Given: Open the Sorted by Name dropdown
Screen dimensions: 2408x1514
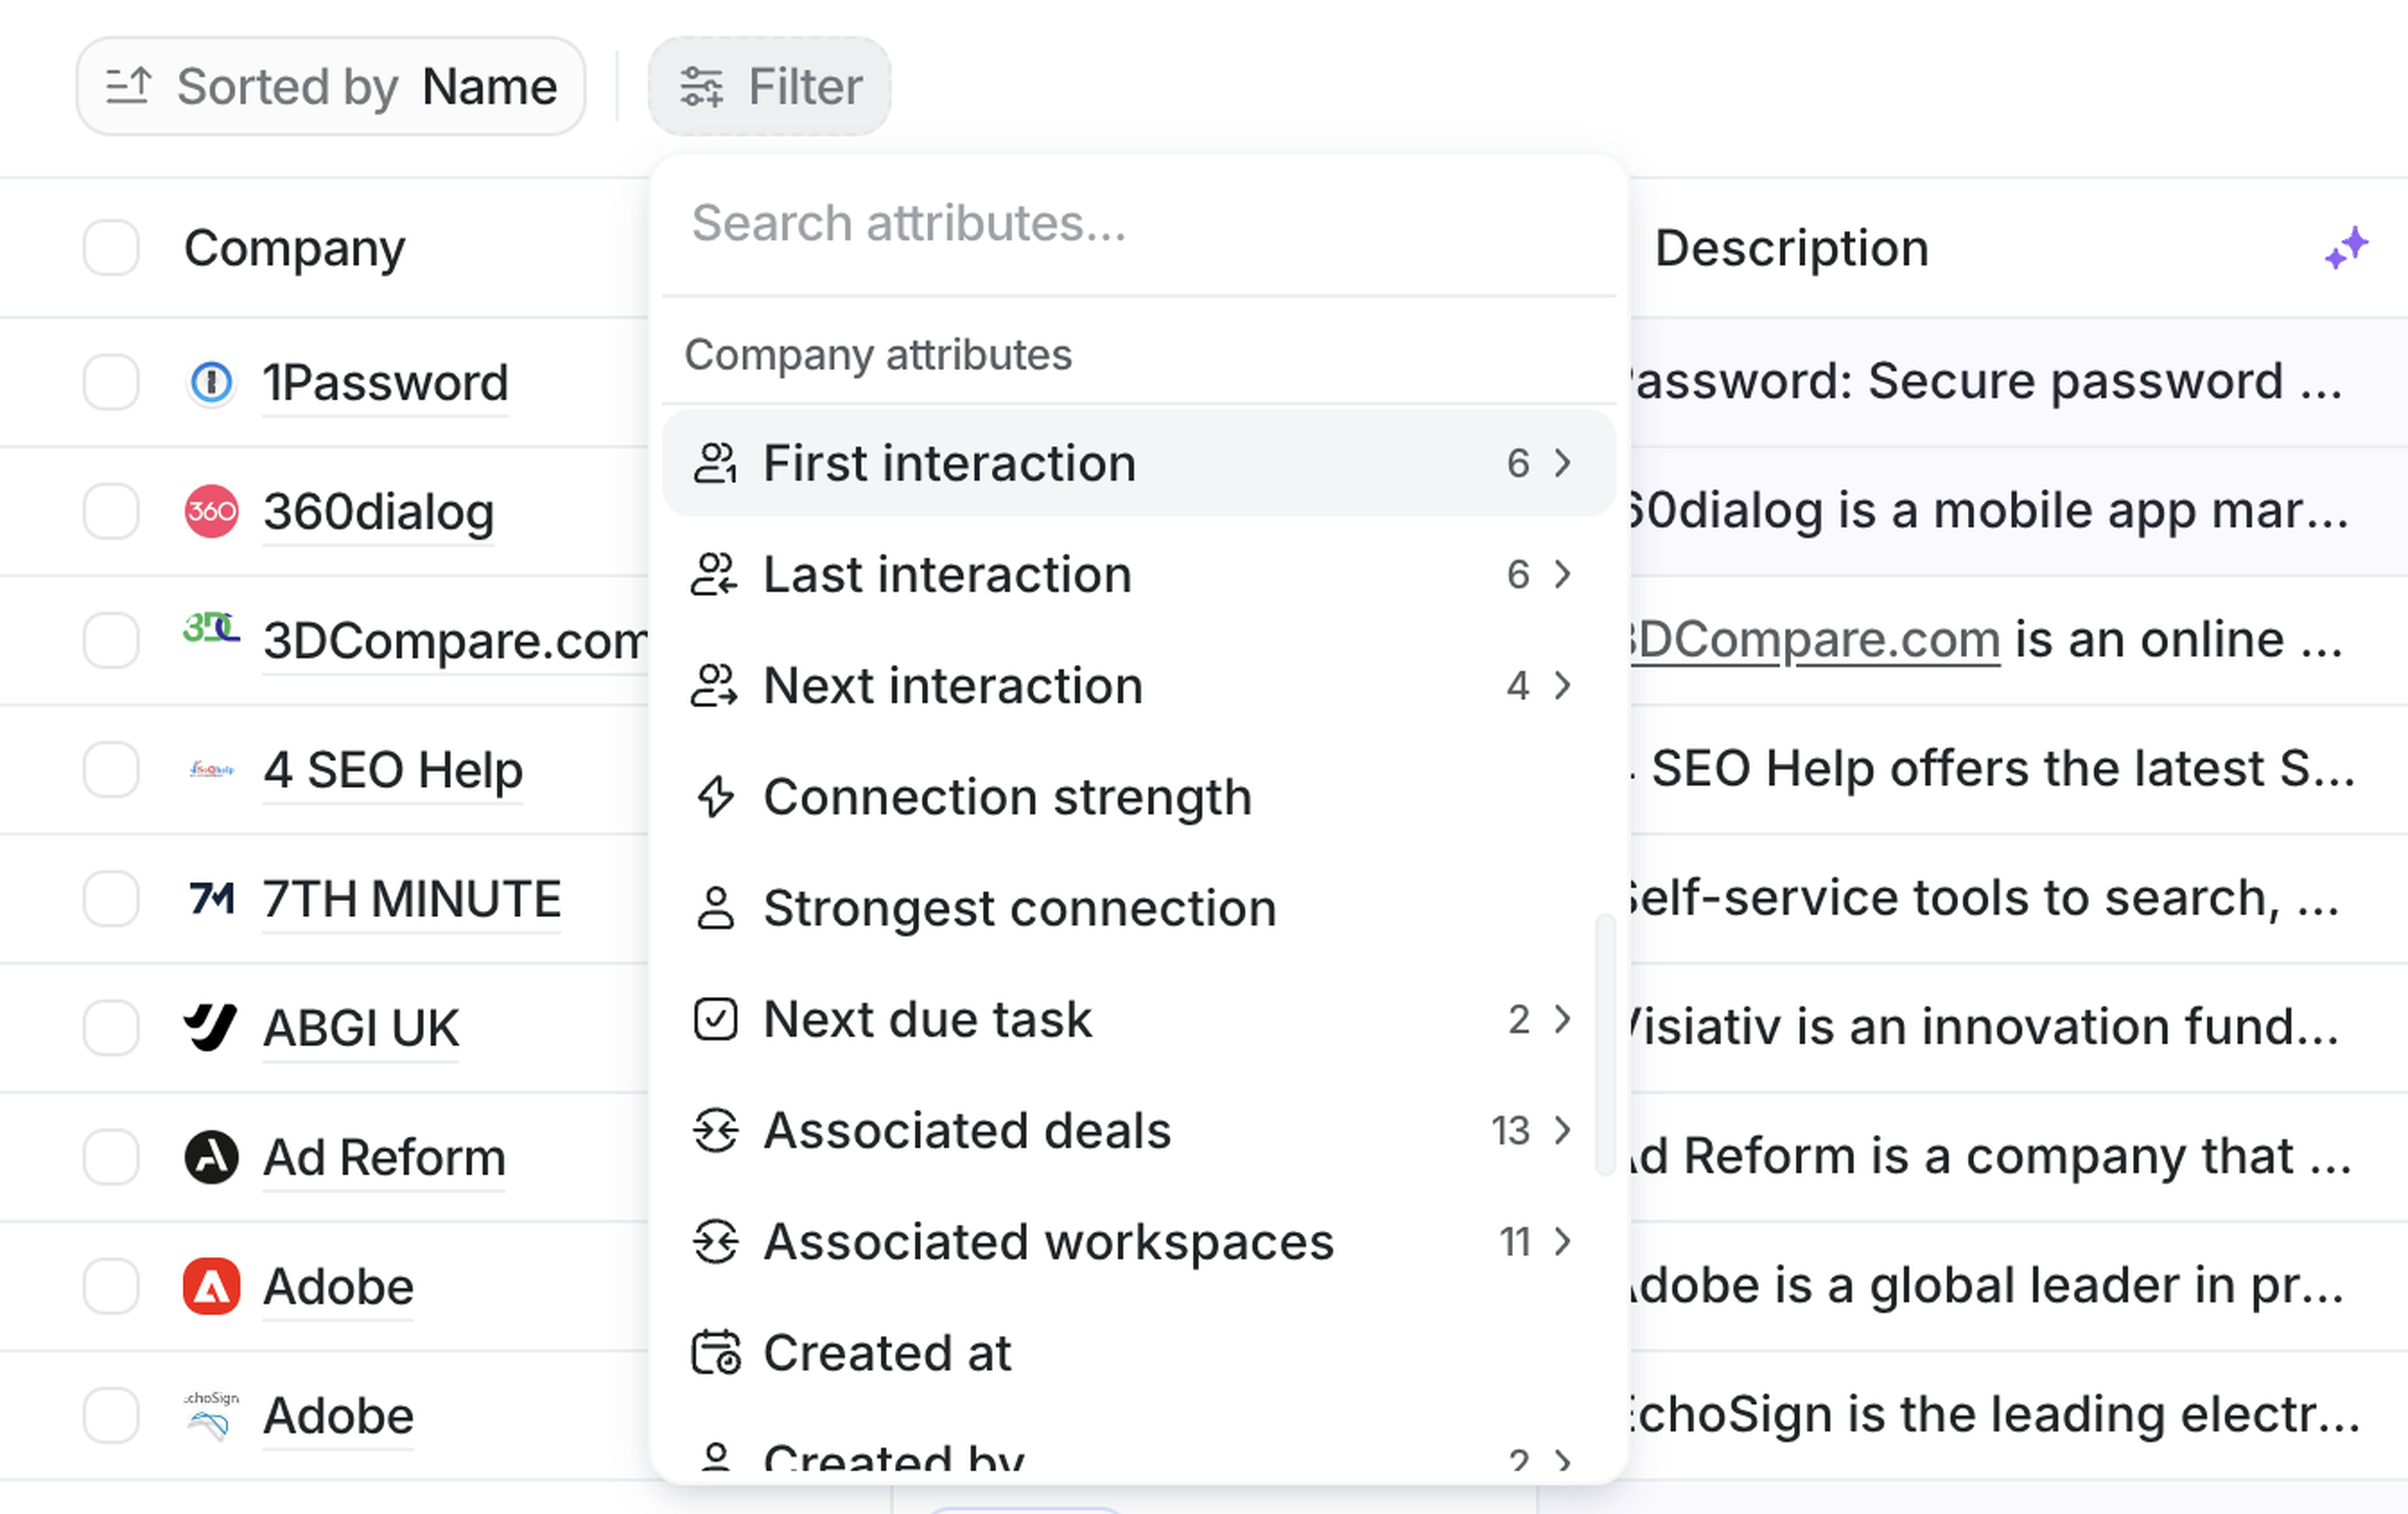Looking at the screenshot, I should [331, 87].
